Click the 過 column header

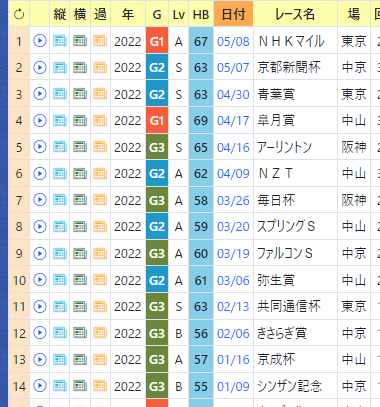coord(100,14)
